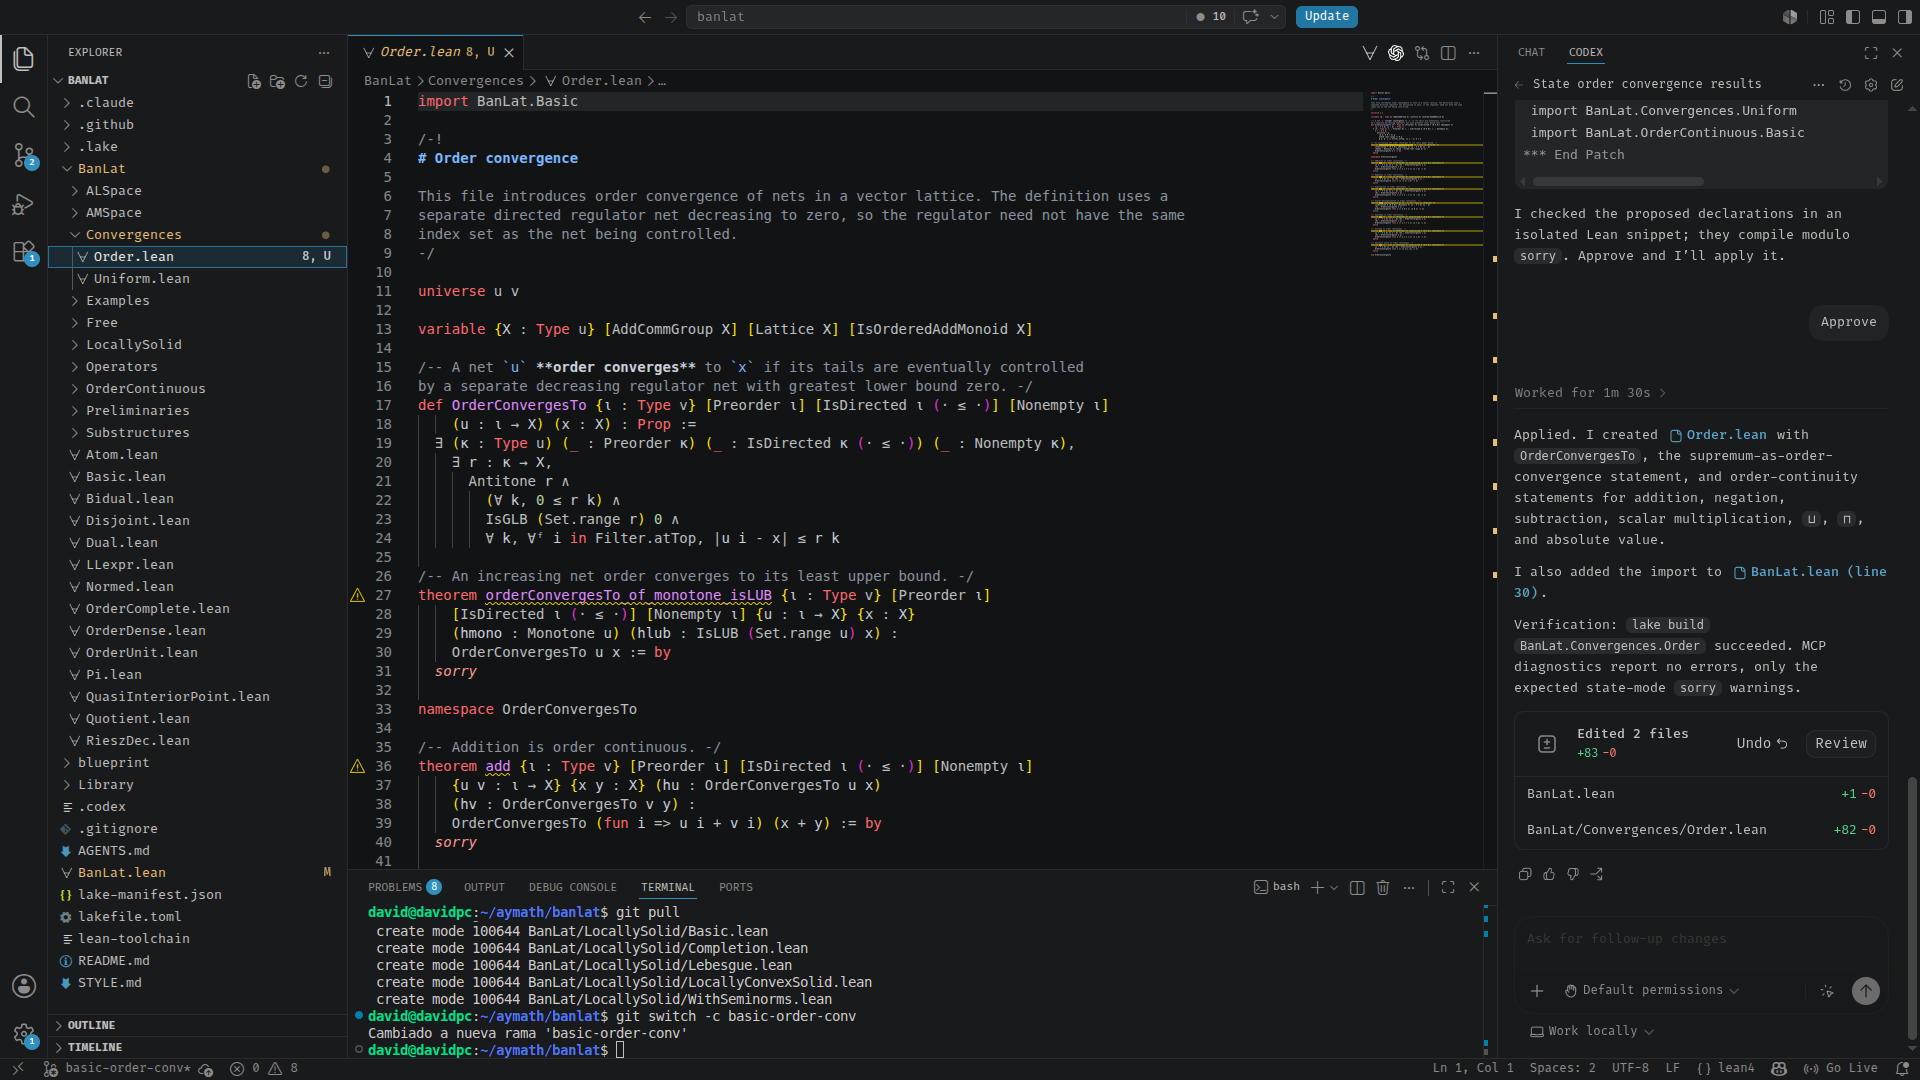Go back using the title bar arrow

pyautogui.click(x=645, y=17)
